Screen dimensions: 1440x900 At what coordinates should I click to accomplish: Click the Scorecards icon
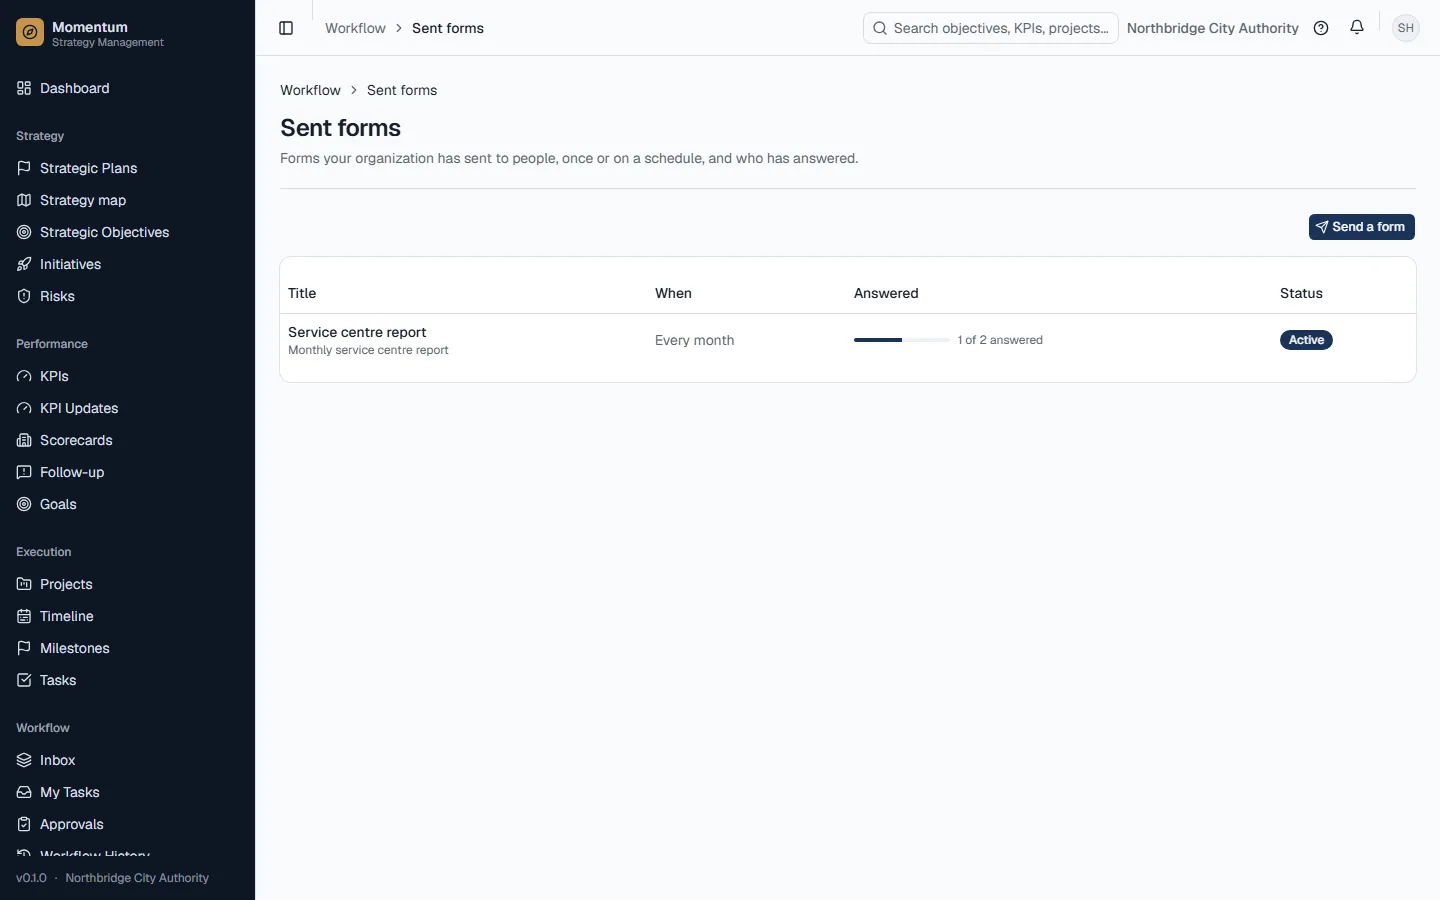pos(24,440)
